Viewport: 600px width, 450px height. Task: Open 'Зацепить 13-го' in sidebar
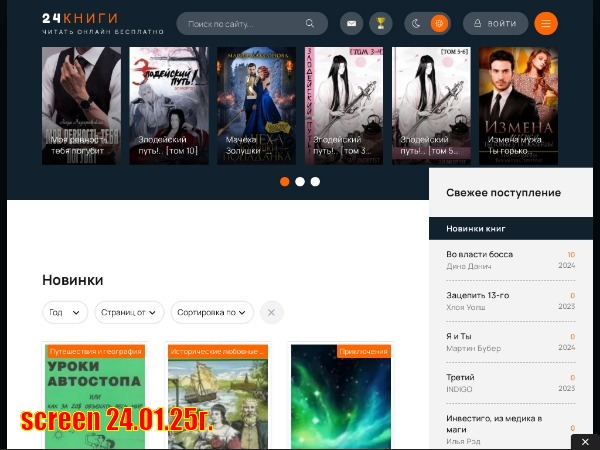478,295
